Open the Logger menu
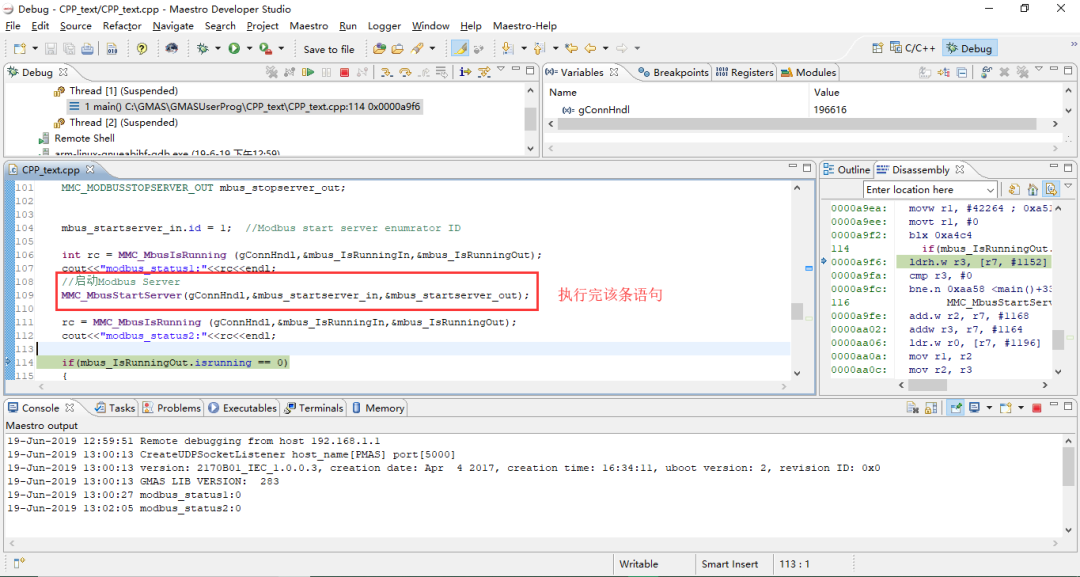This screenshot has height=577, width=1080. (x=384, y=25)
